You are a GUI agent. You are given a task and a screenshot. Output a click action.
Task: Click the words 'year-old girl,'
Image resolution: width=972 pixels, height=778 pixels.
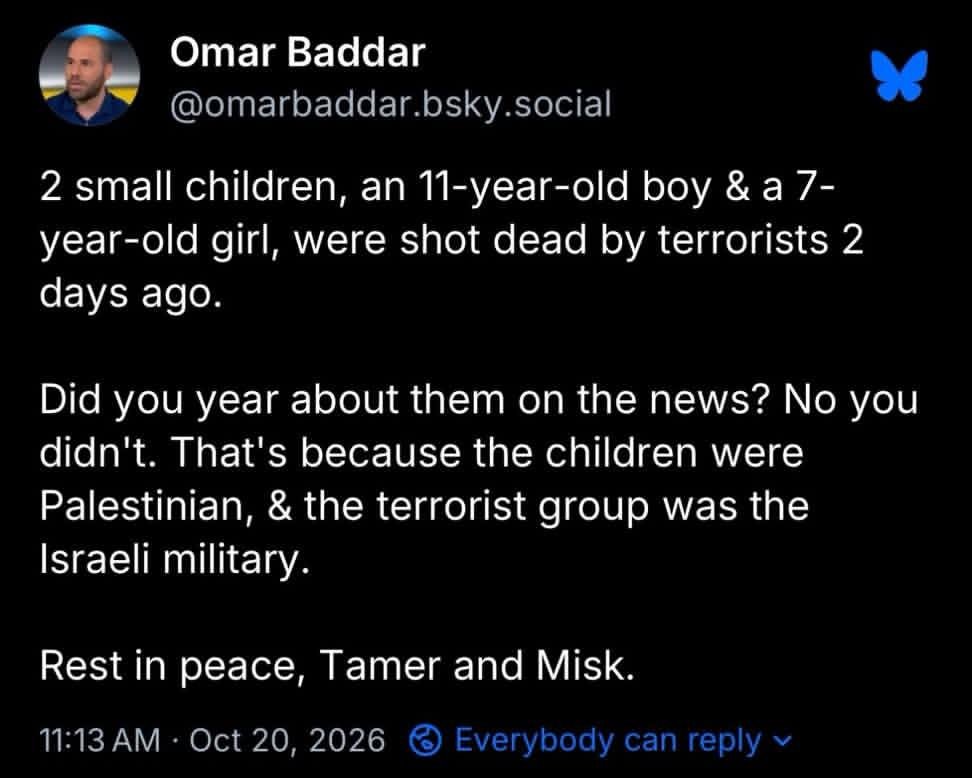point(160,241)
